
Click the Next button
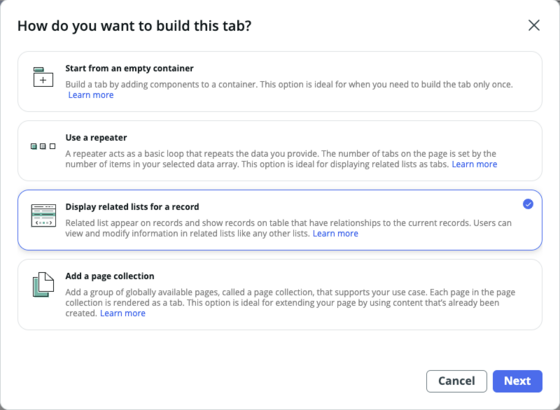click(x=518, y=381)
